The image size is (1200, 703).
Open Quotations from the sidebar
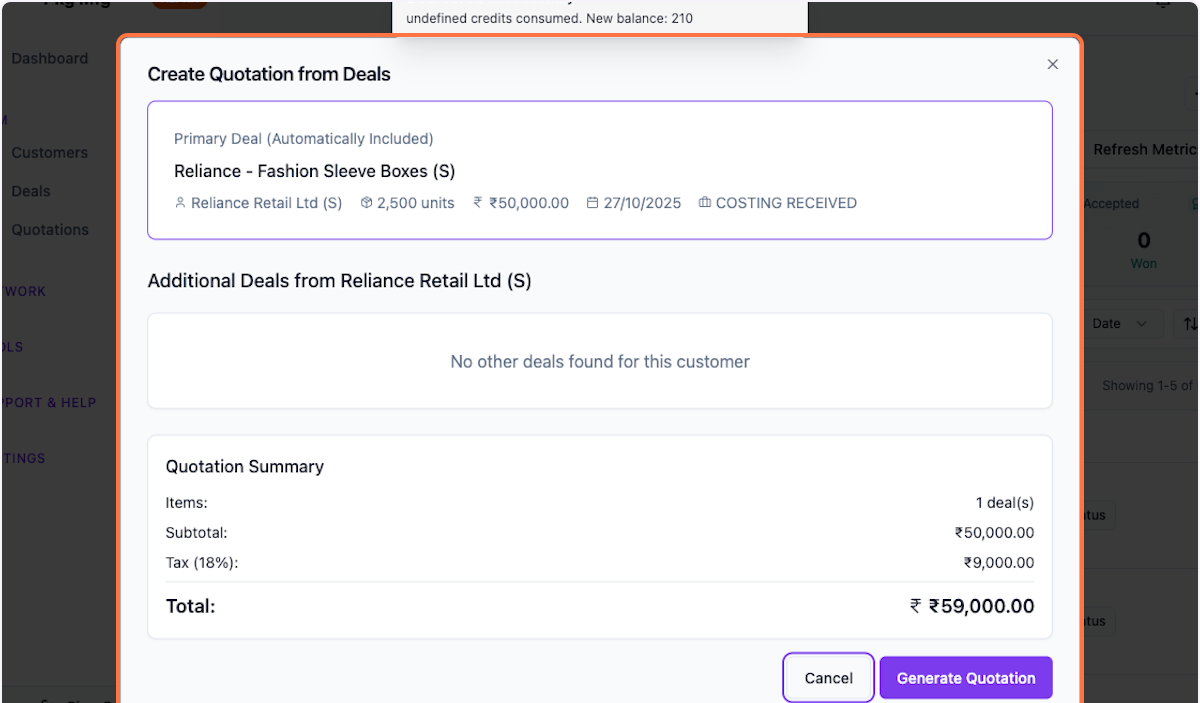tap(49, 229)
